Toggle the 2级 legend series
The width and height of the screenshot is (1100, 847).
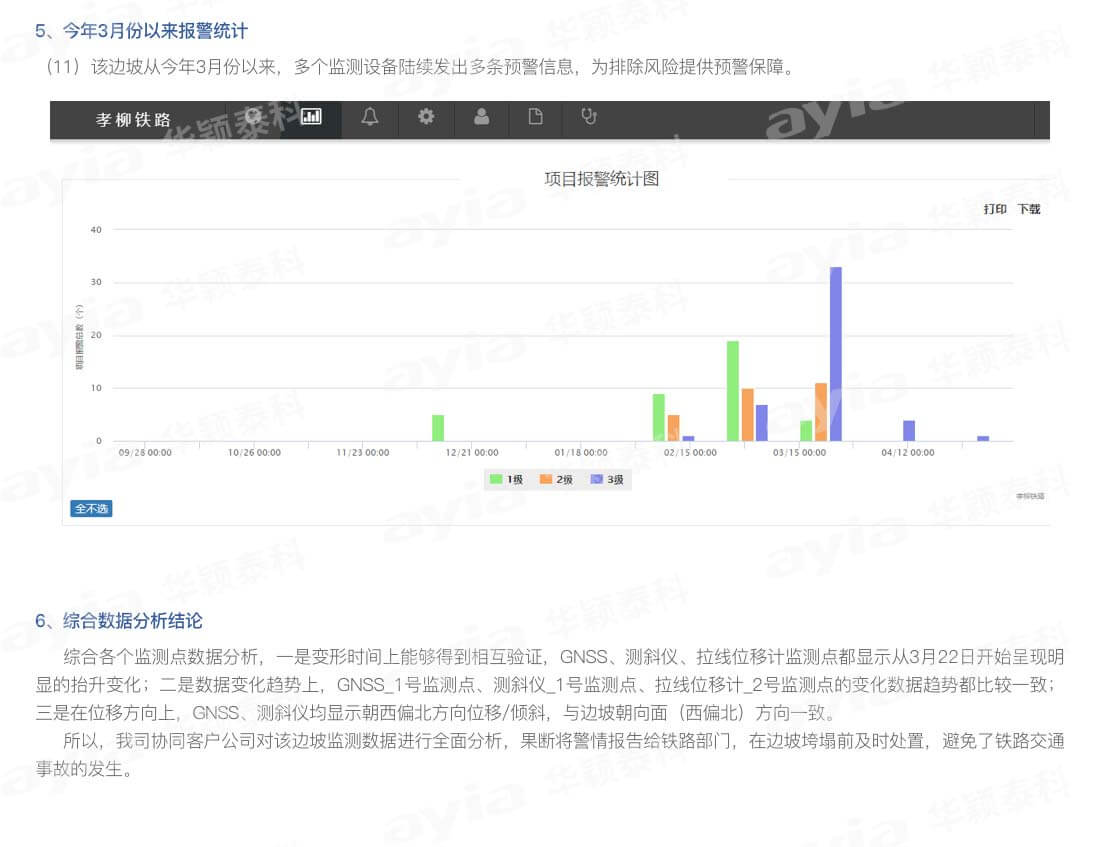pyautogui.click(x=557, y=480)
